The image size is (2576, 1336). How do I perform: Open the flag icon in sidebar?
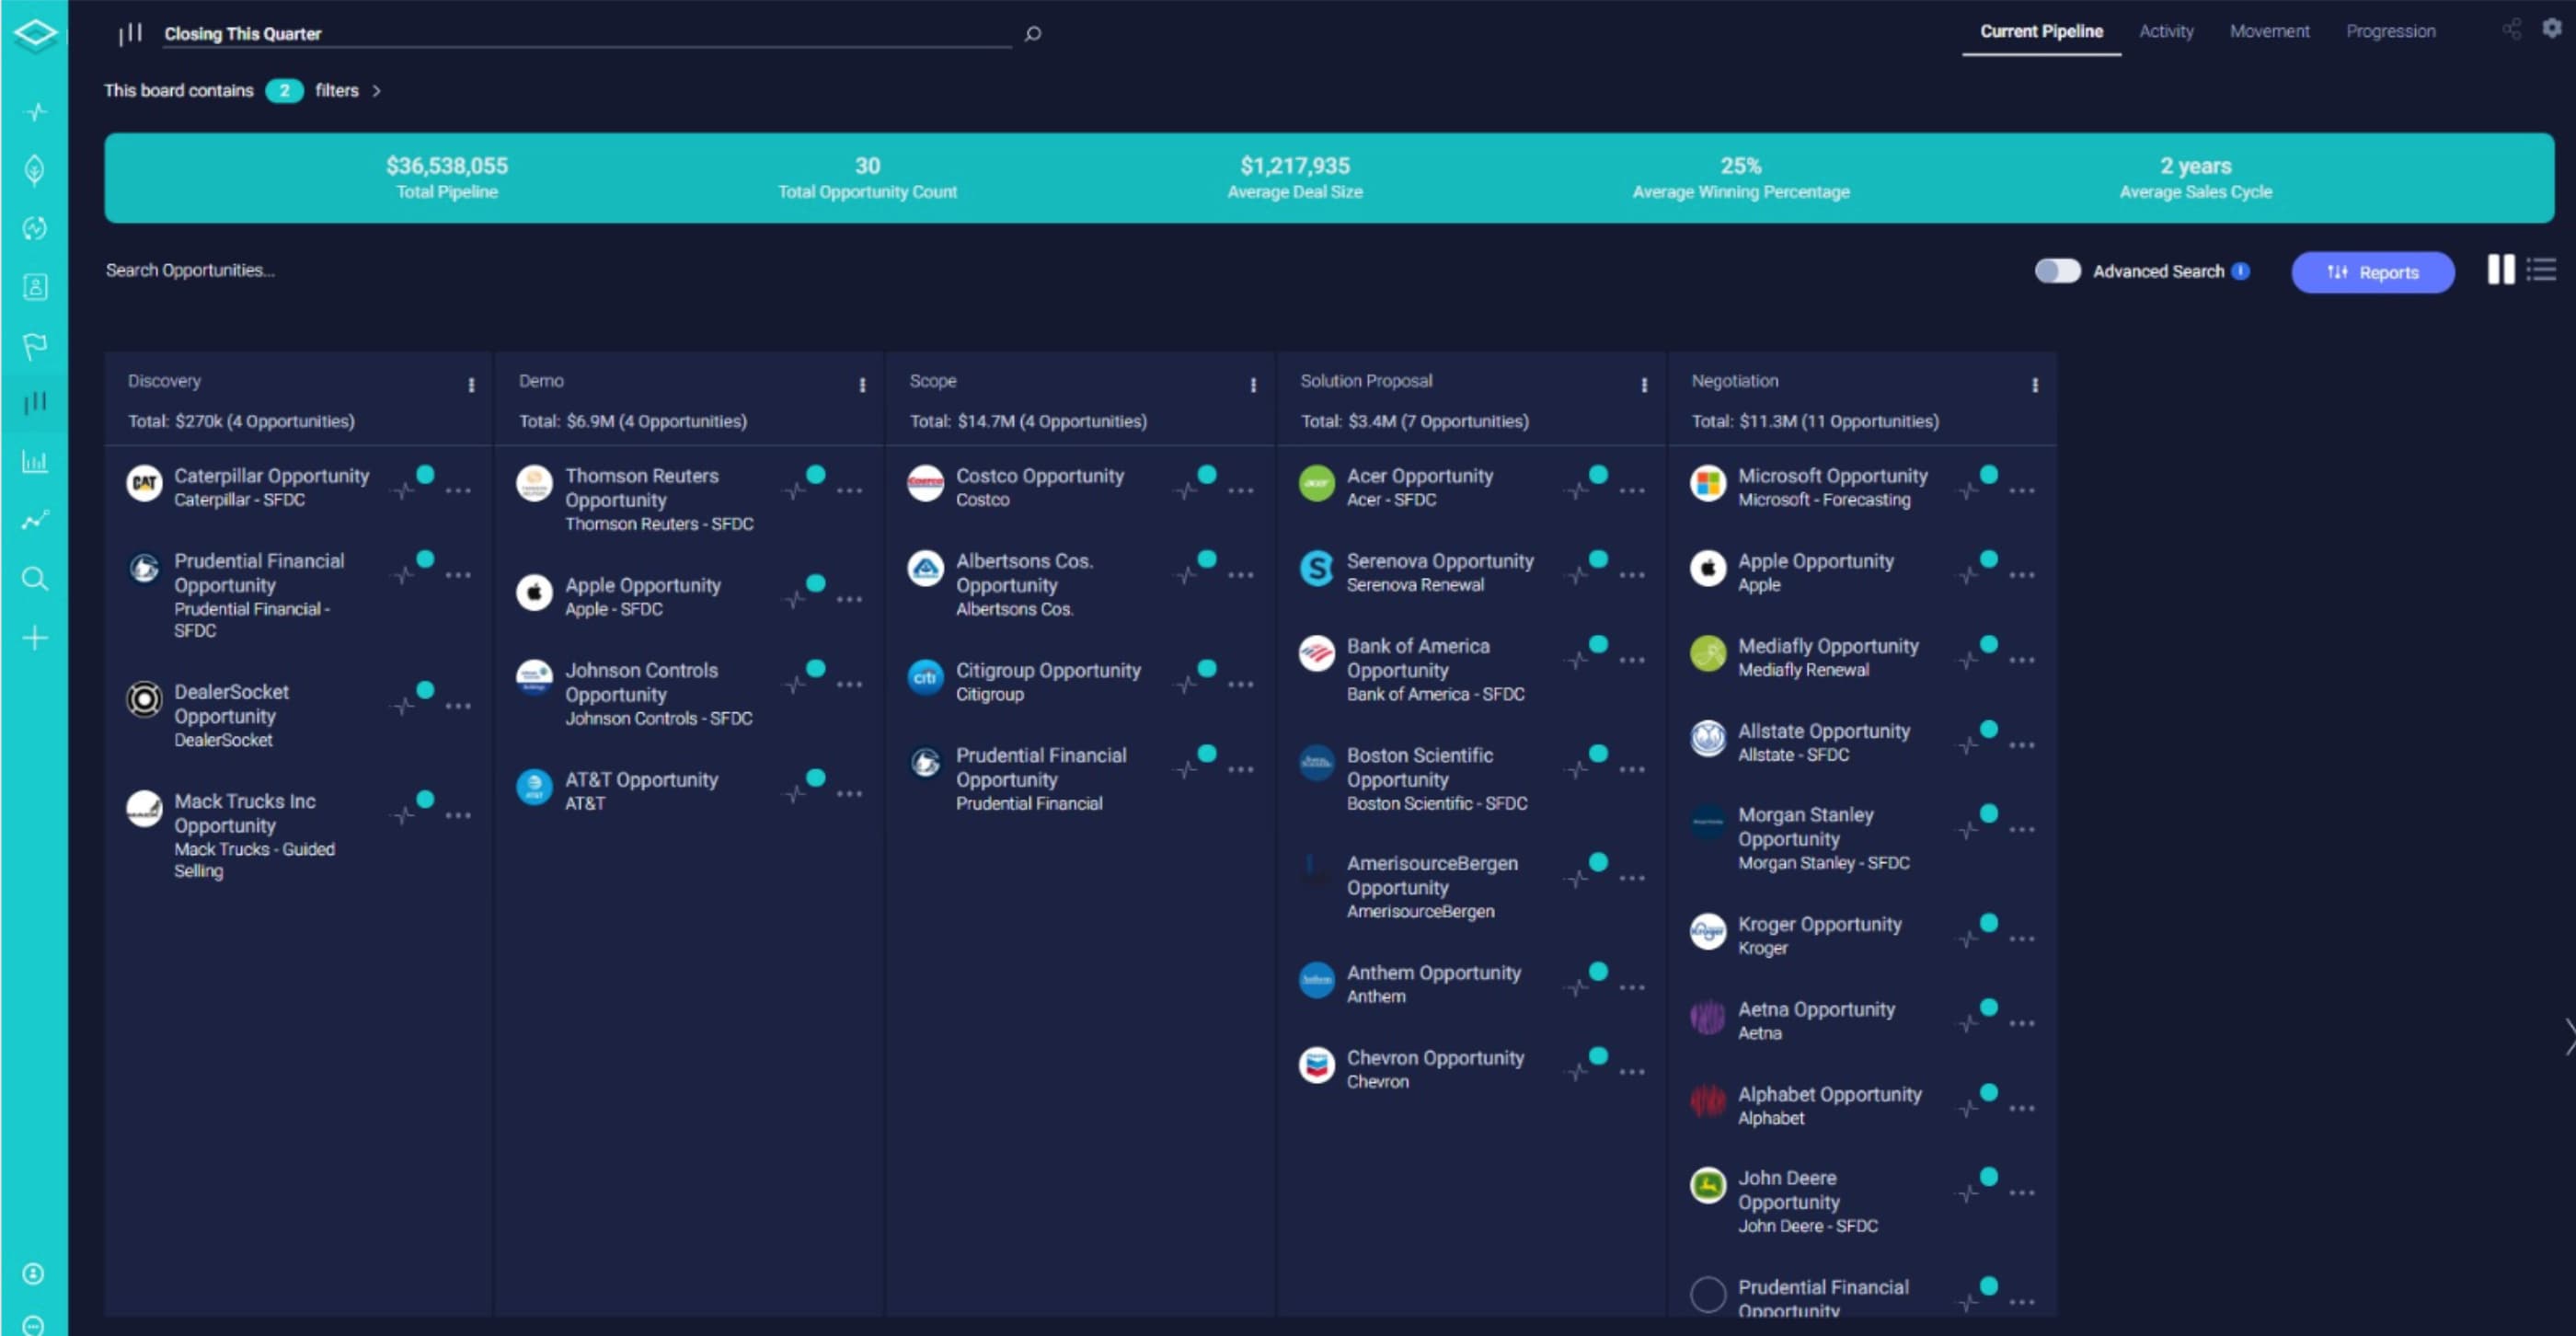pyautogui.click(x=35, y=346)
